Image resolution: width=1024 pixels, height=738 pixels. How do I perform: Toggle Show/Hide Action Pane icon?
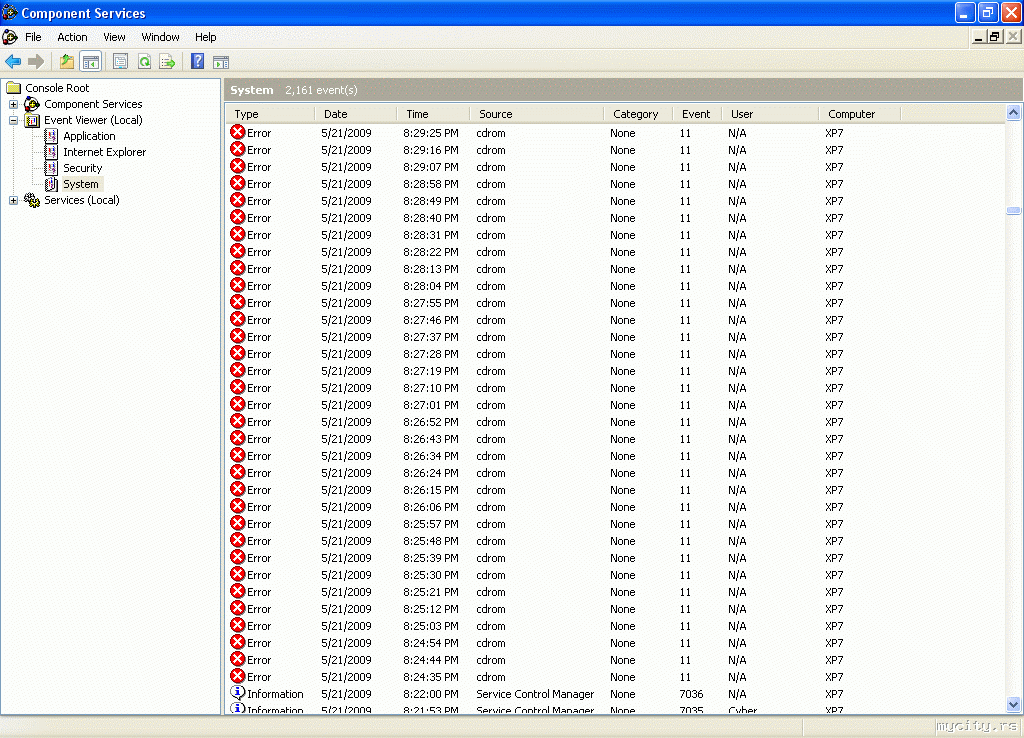221,62
